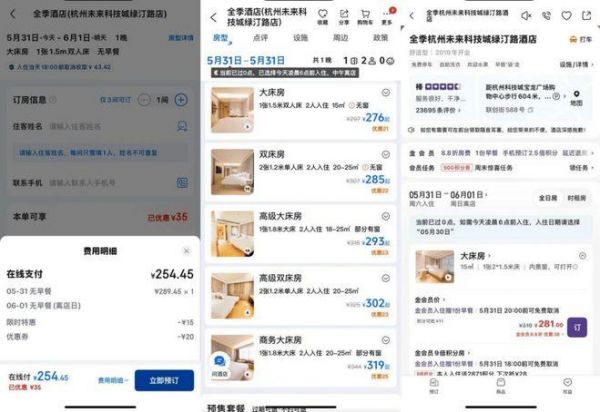Tap the plus button to add a room

[181, 100]
